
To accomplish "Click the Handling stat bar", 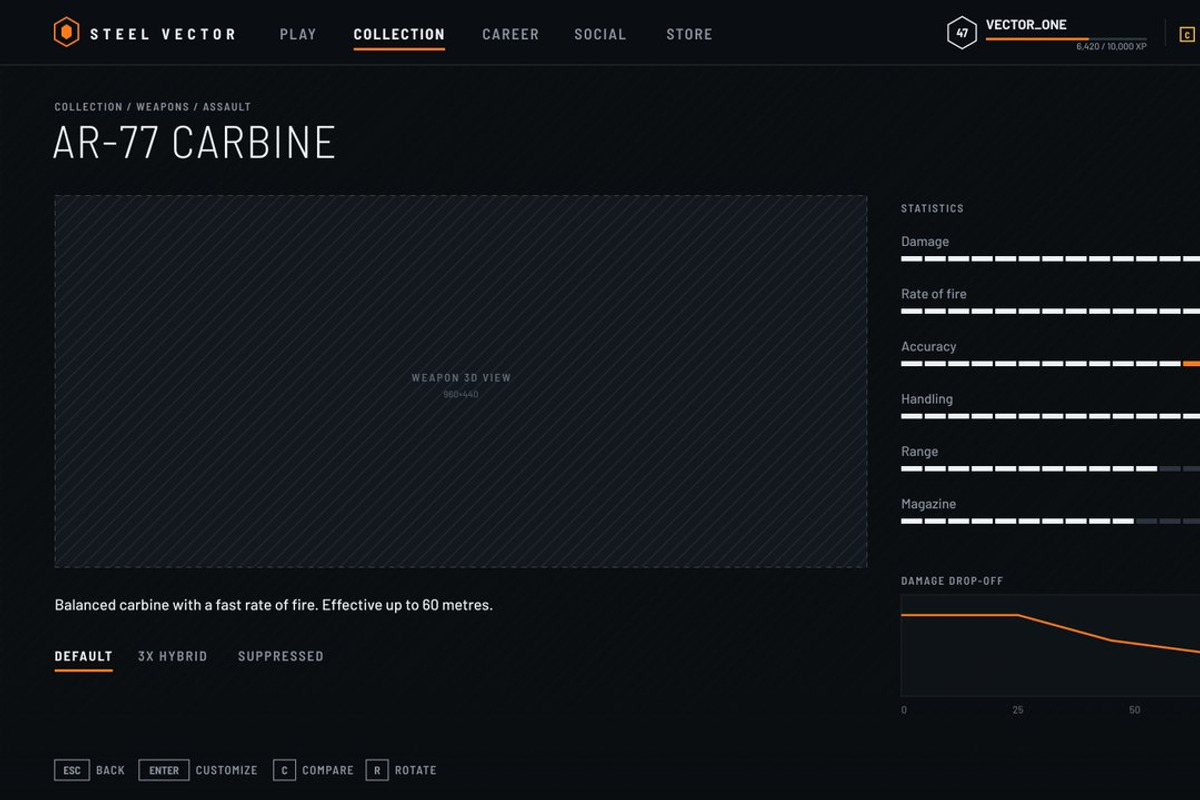I will tap(1050, 416).
